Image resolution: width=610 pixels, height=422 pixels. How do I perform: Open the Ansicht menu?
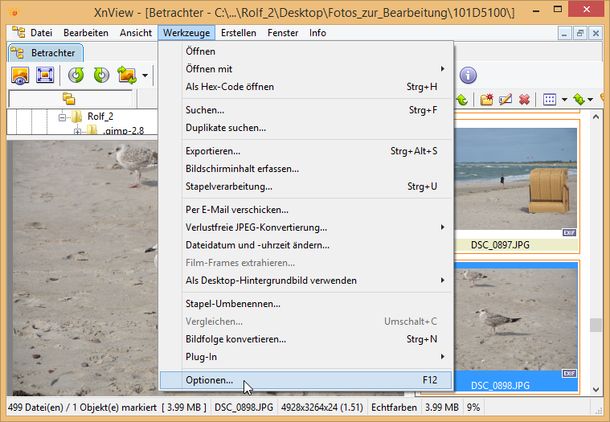[136, 33]
